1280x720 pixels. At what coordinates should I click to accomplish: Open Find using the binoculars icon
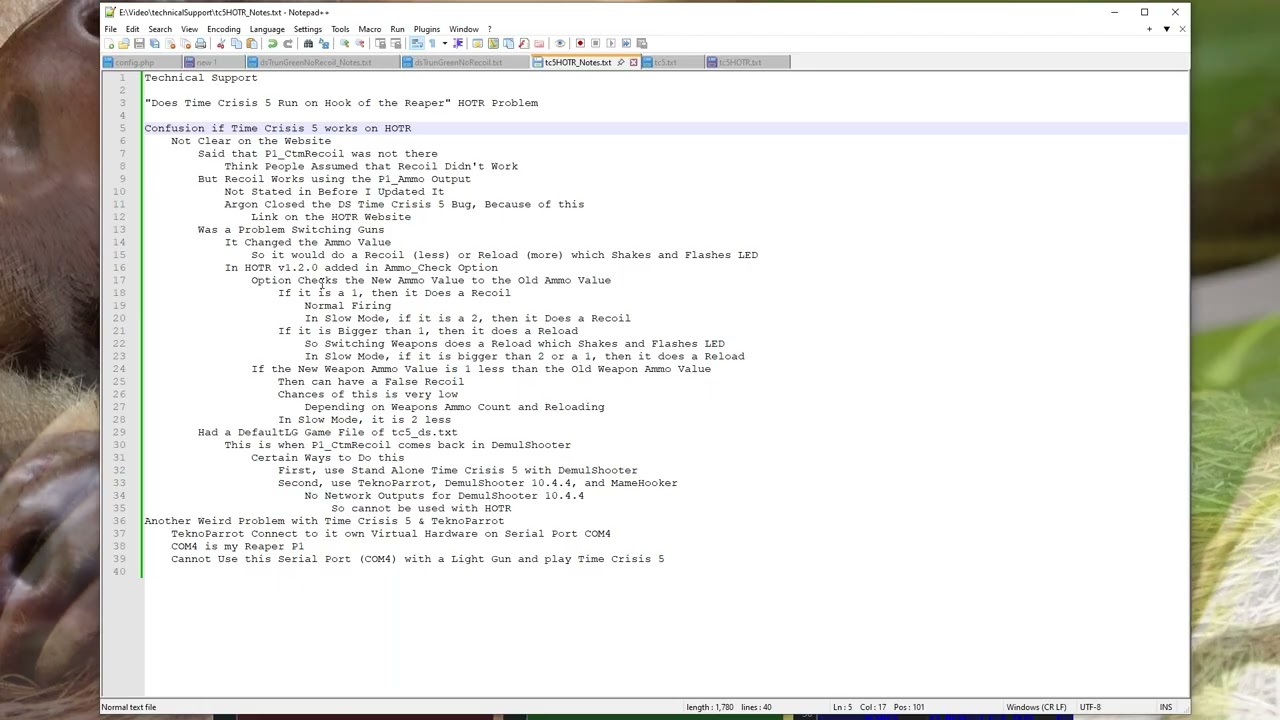[x=308, y=43]
